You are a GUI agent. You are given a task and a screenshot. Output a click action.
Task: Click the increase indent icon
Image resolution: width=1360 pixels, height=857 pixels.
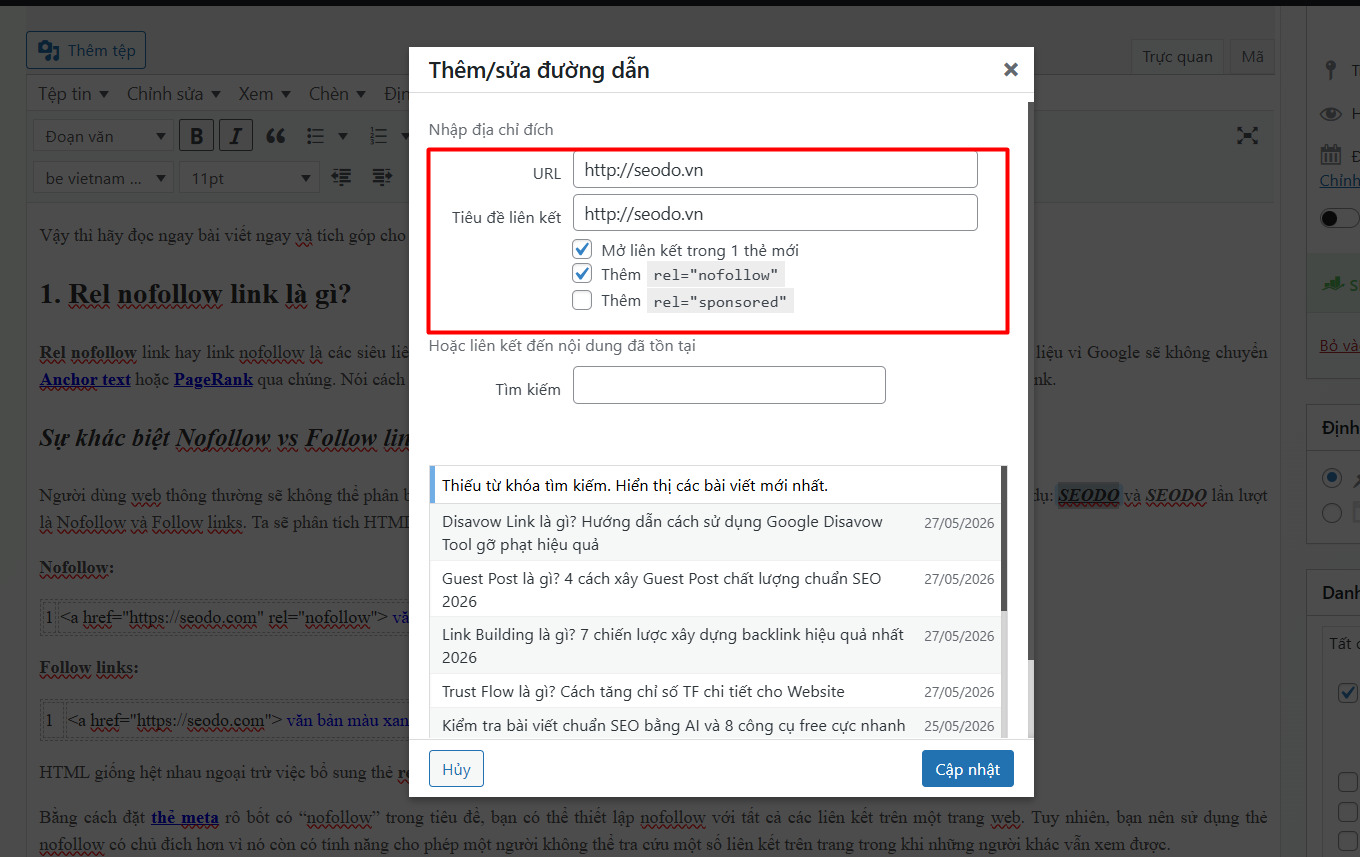coord(382,177)
